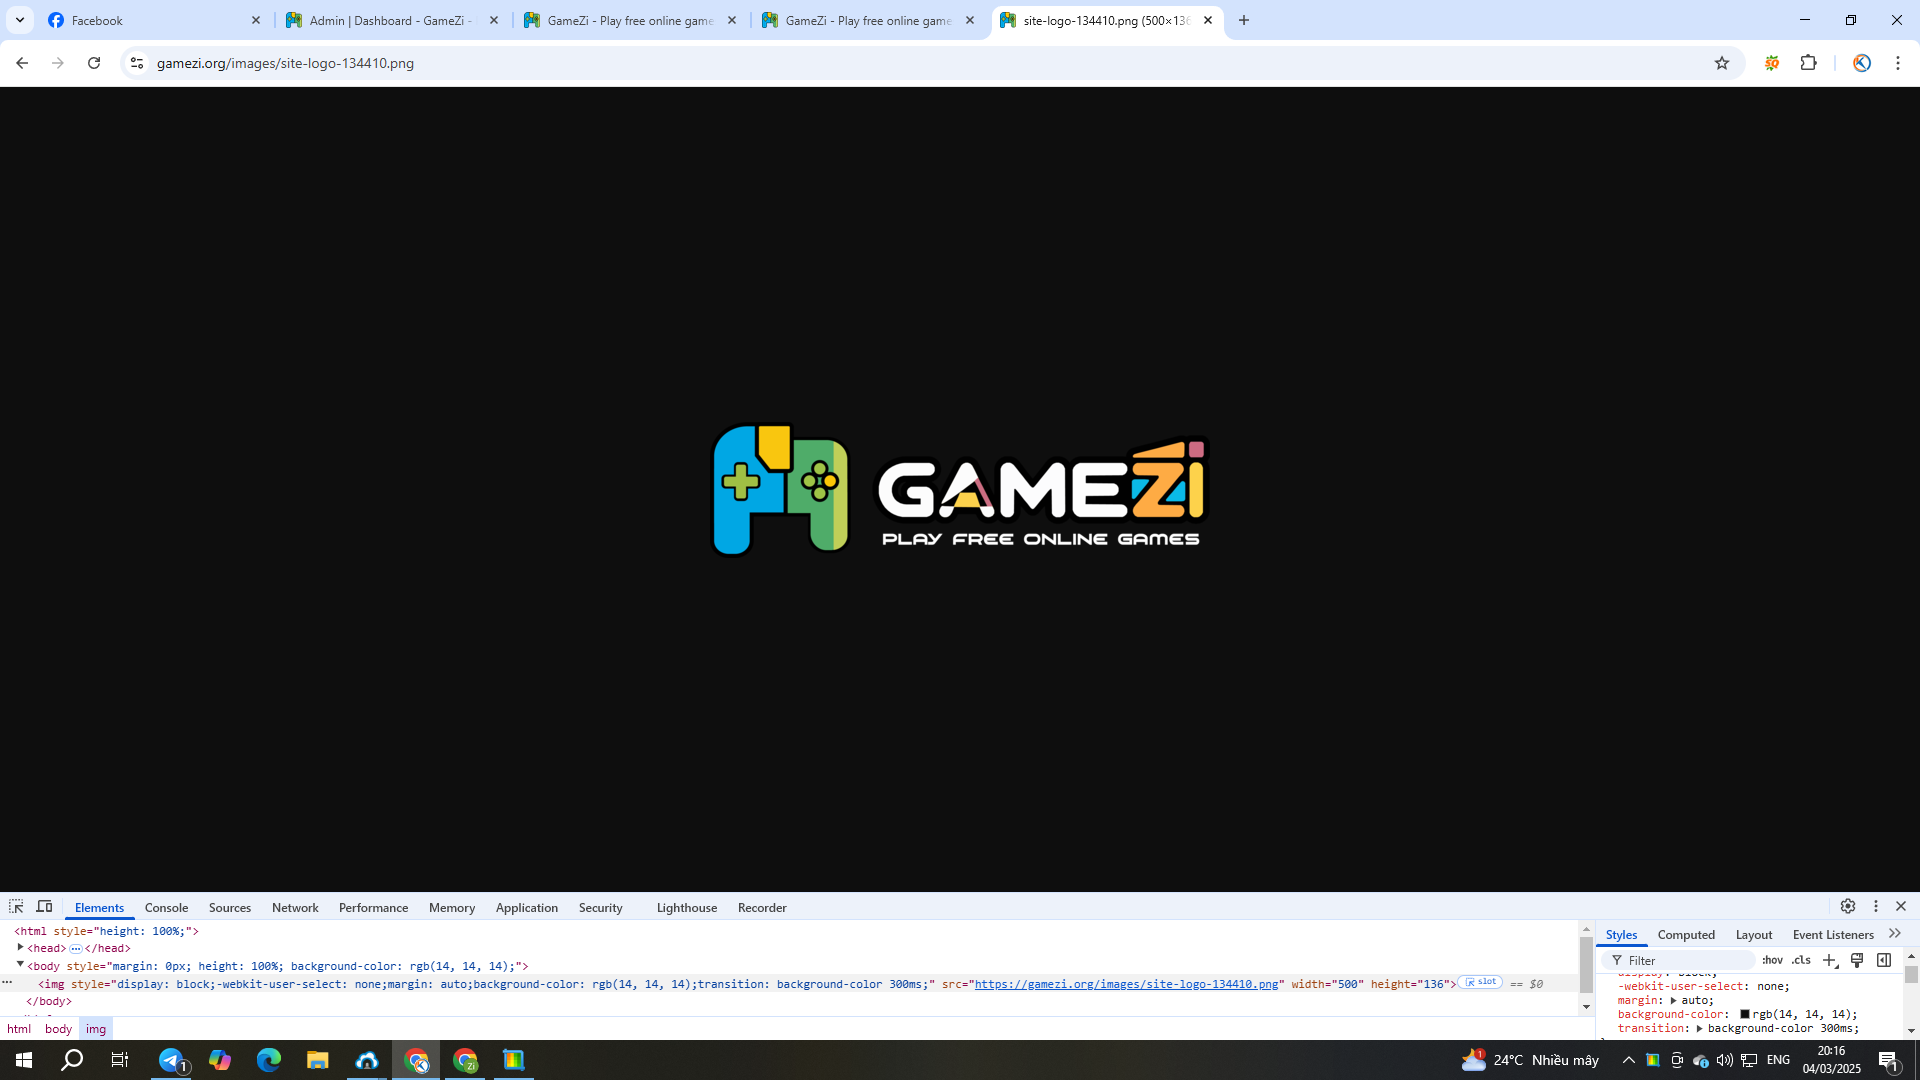Switch to the Console panel tab
Screen dimensions: 1920x1080
tap(166, 908)
